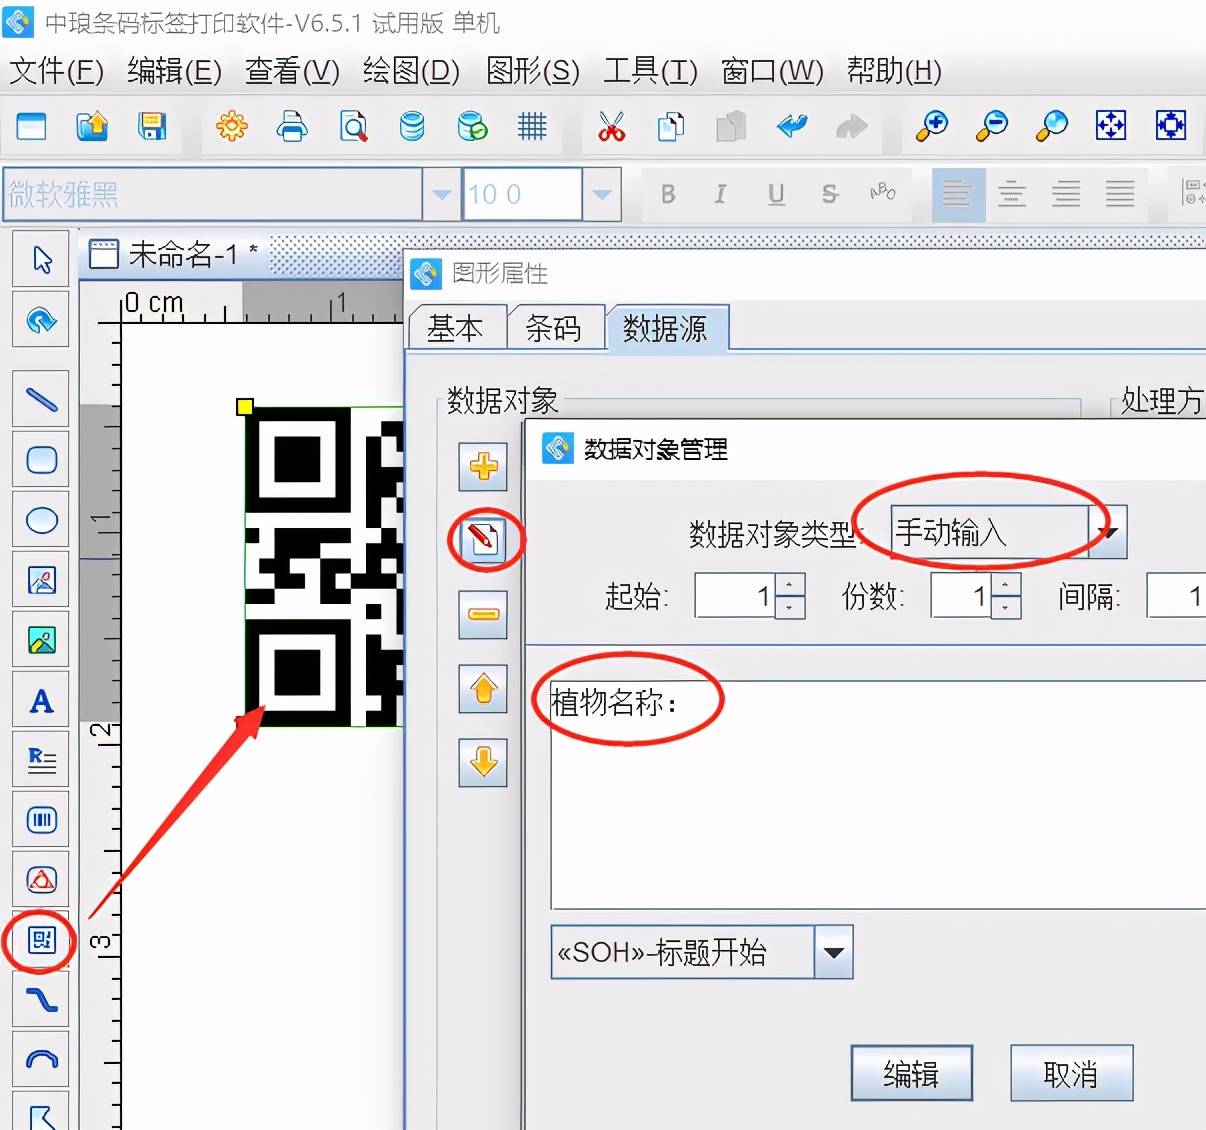Click the 植物名称 text input area

(878, 795)
